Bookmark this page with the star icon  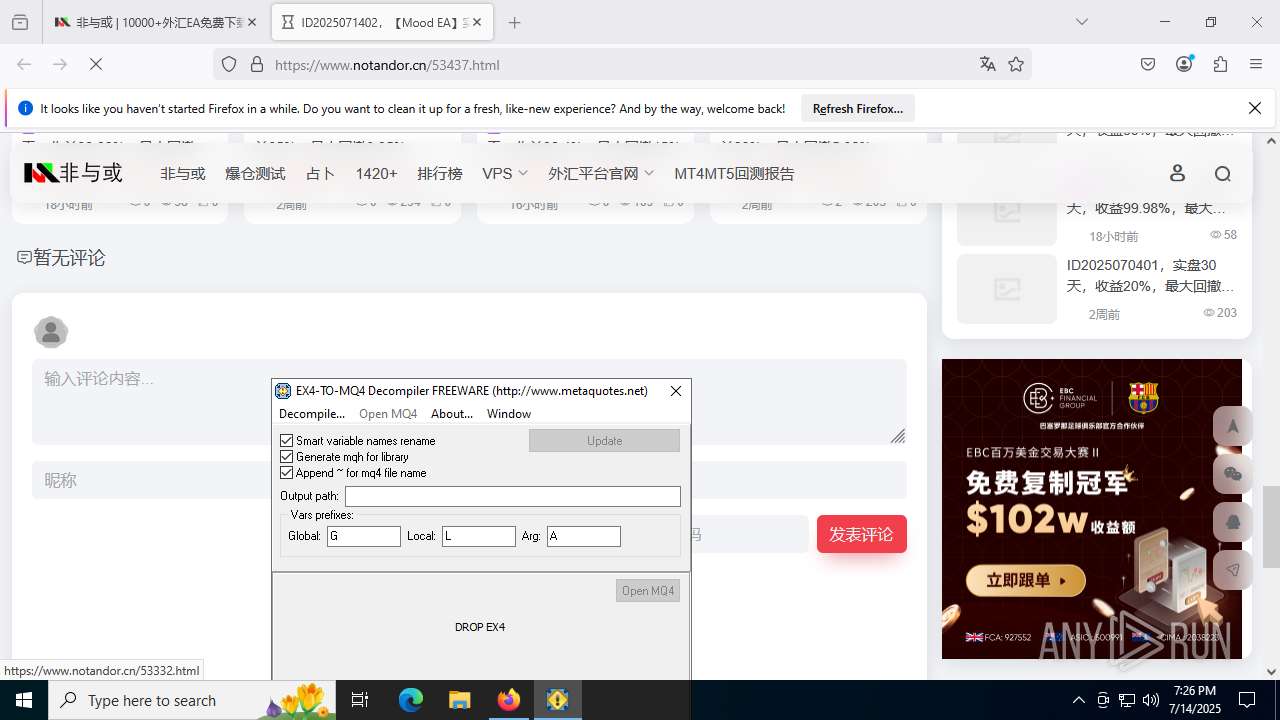(x=1016, y=64)
